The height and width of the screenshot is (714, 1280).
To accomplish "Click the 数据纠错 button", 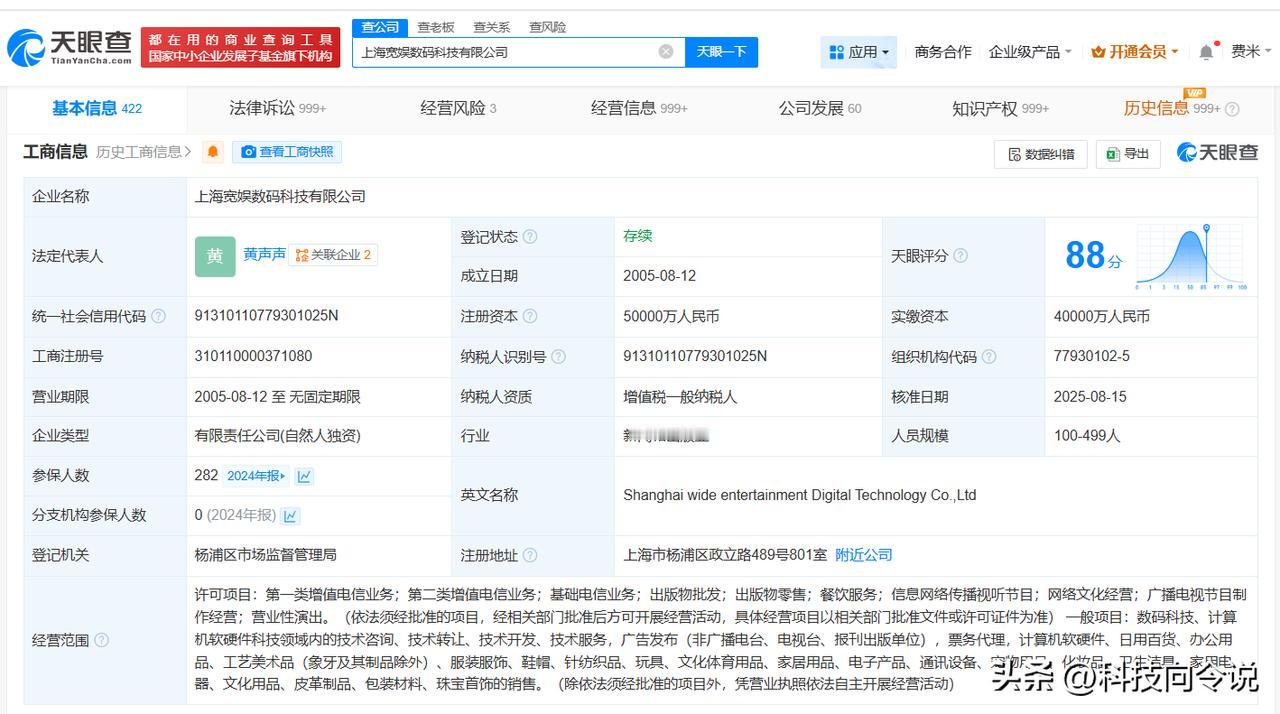I will coord(1041,154).
